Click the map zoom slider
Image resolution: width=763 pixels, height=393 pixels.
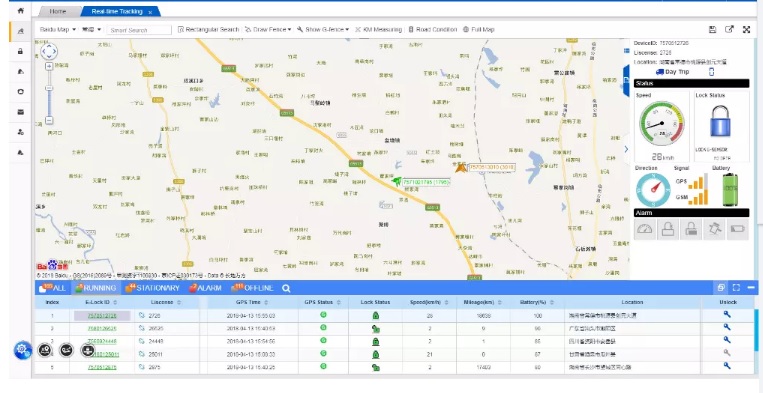click(49, 93)
